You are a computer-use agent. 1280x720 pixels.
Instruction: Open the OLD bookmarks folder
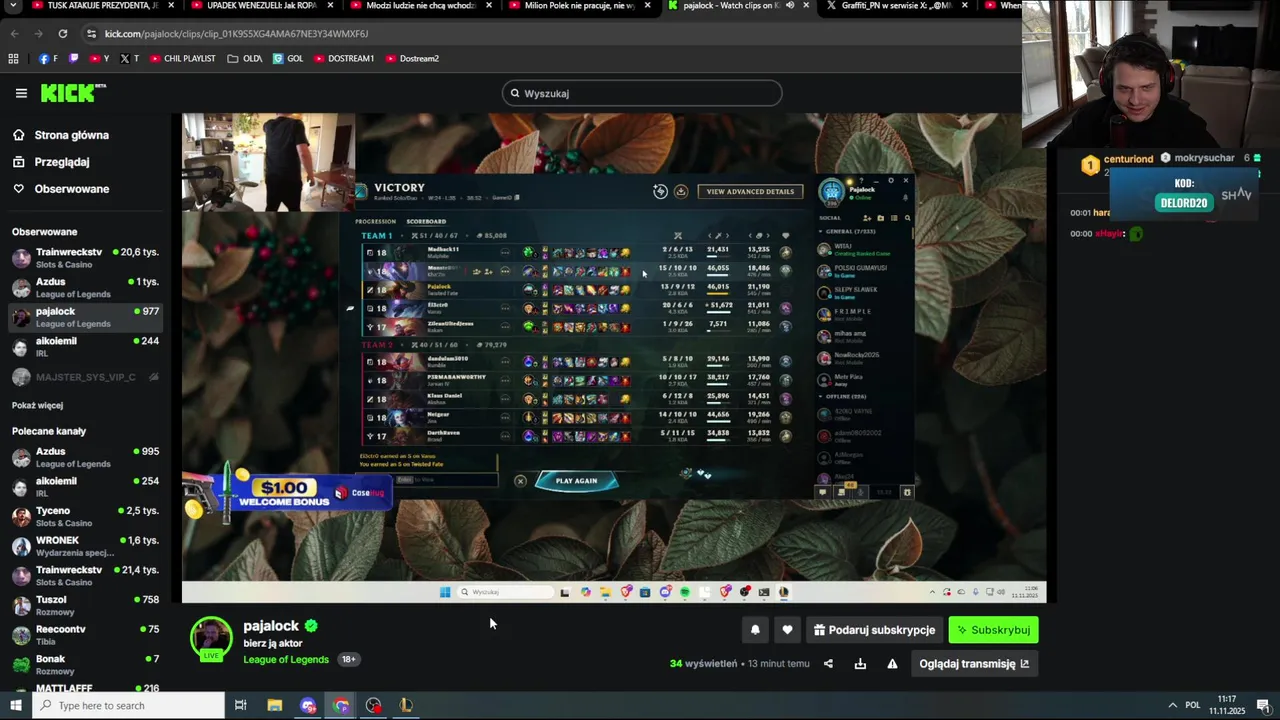[x=245, y=58]
